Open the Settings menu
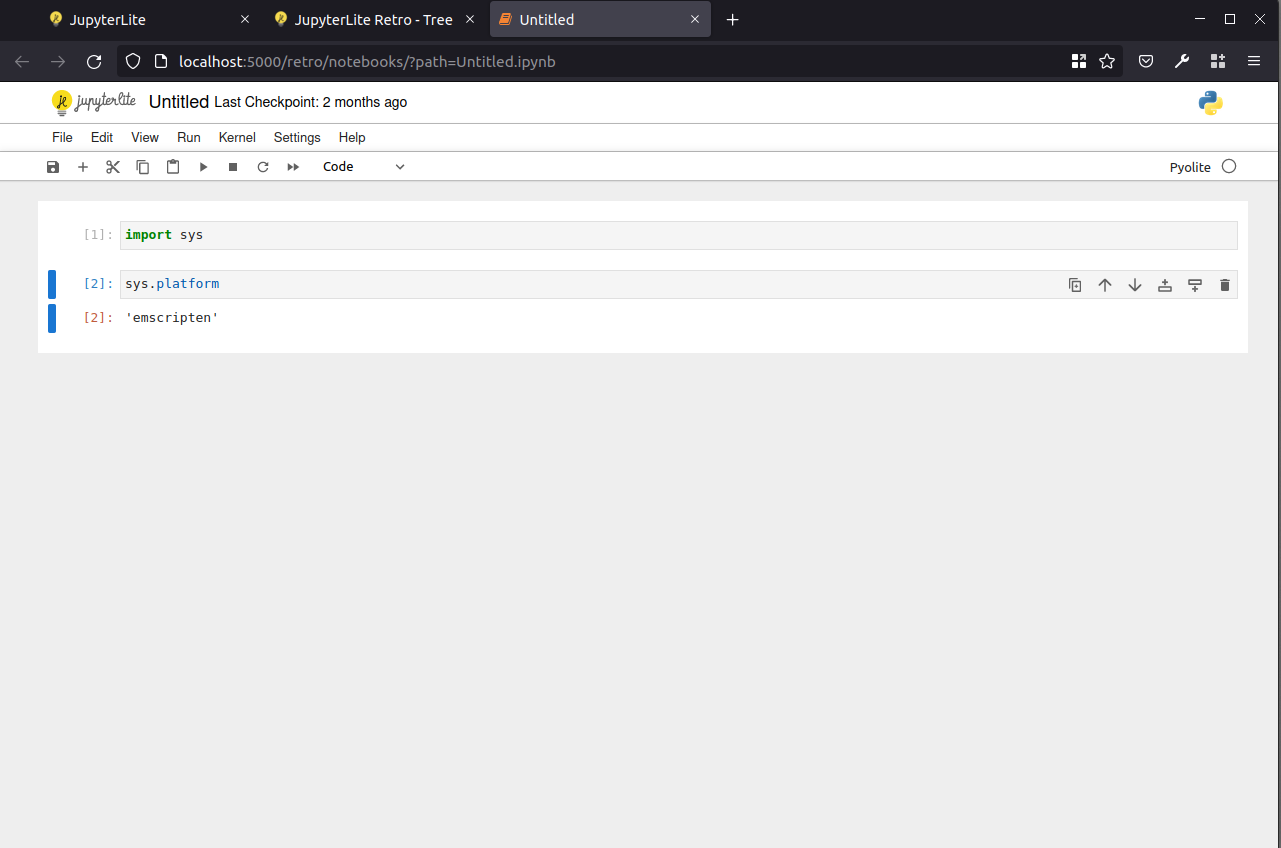Viewport: 1281px width, 848px height. 297,137
